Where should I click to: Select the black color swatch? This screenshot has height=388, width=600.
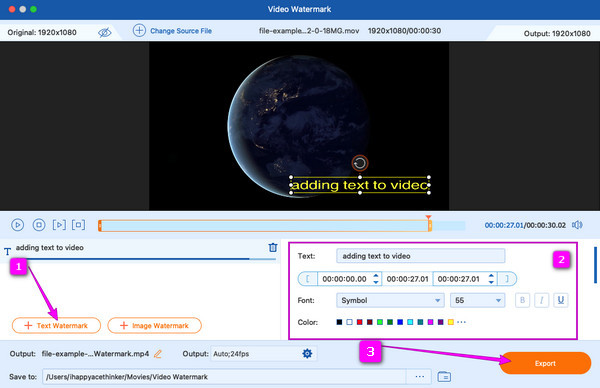pyautogui.click(x=339, y=322)
